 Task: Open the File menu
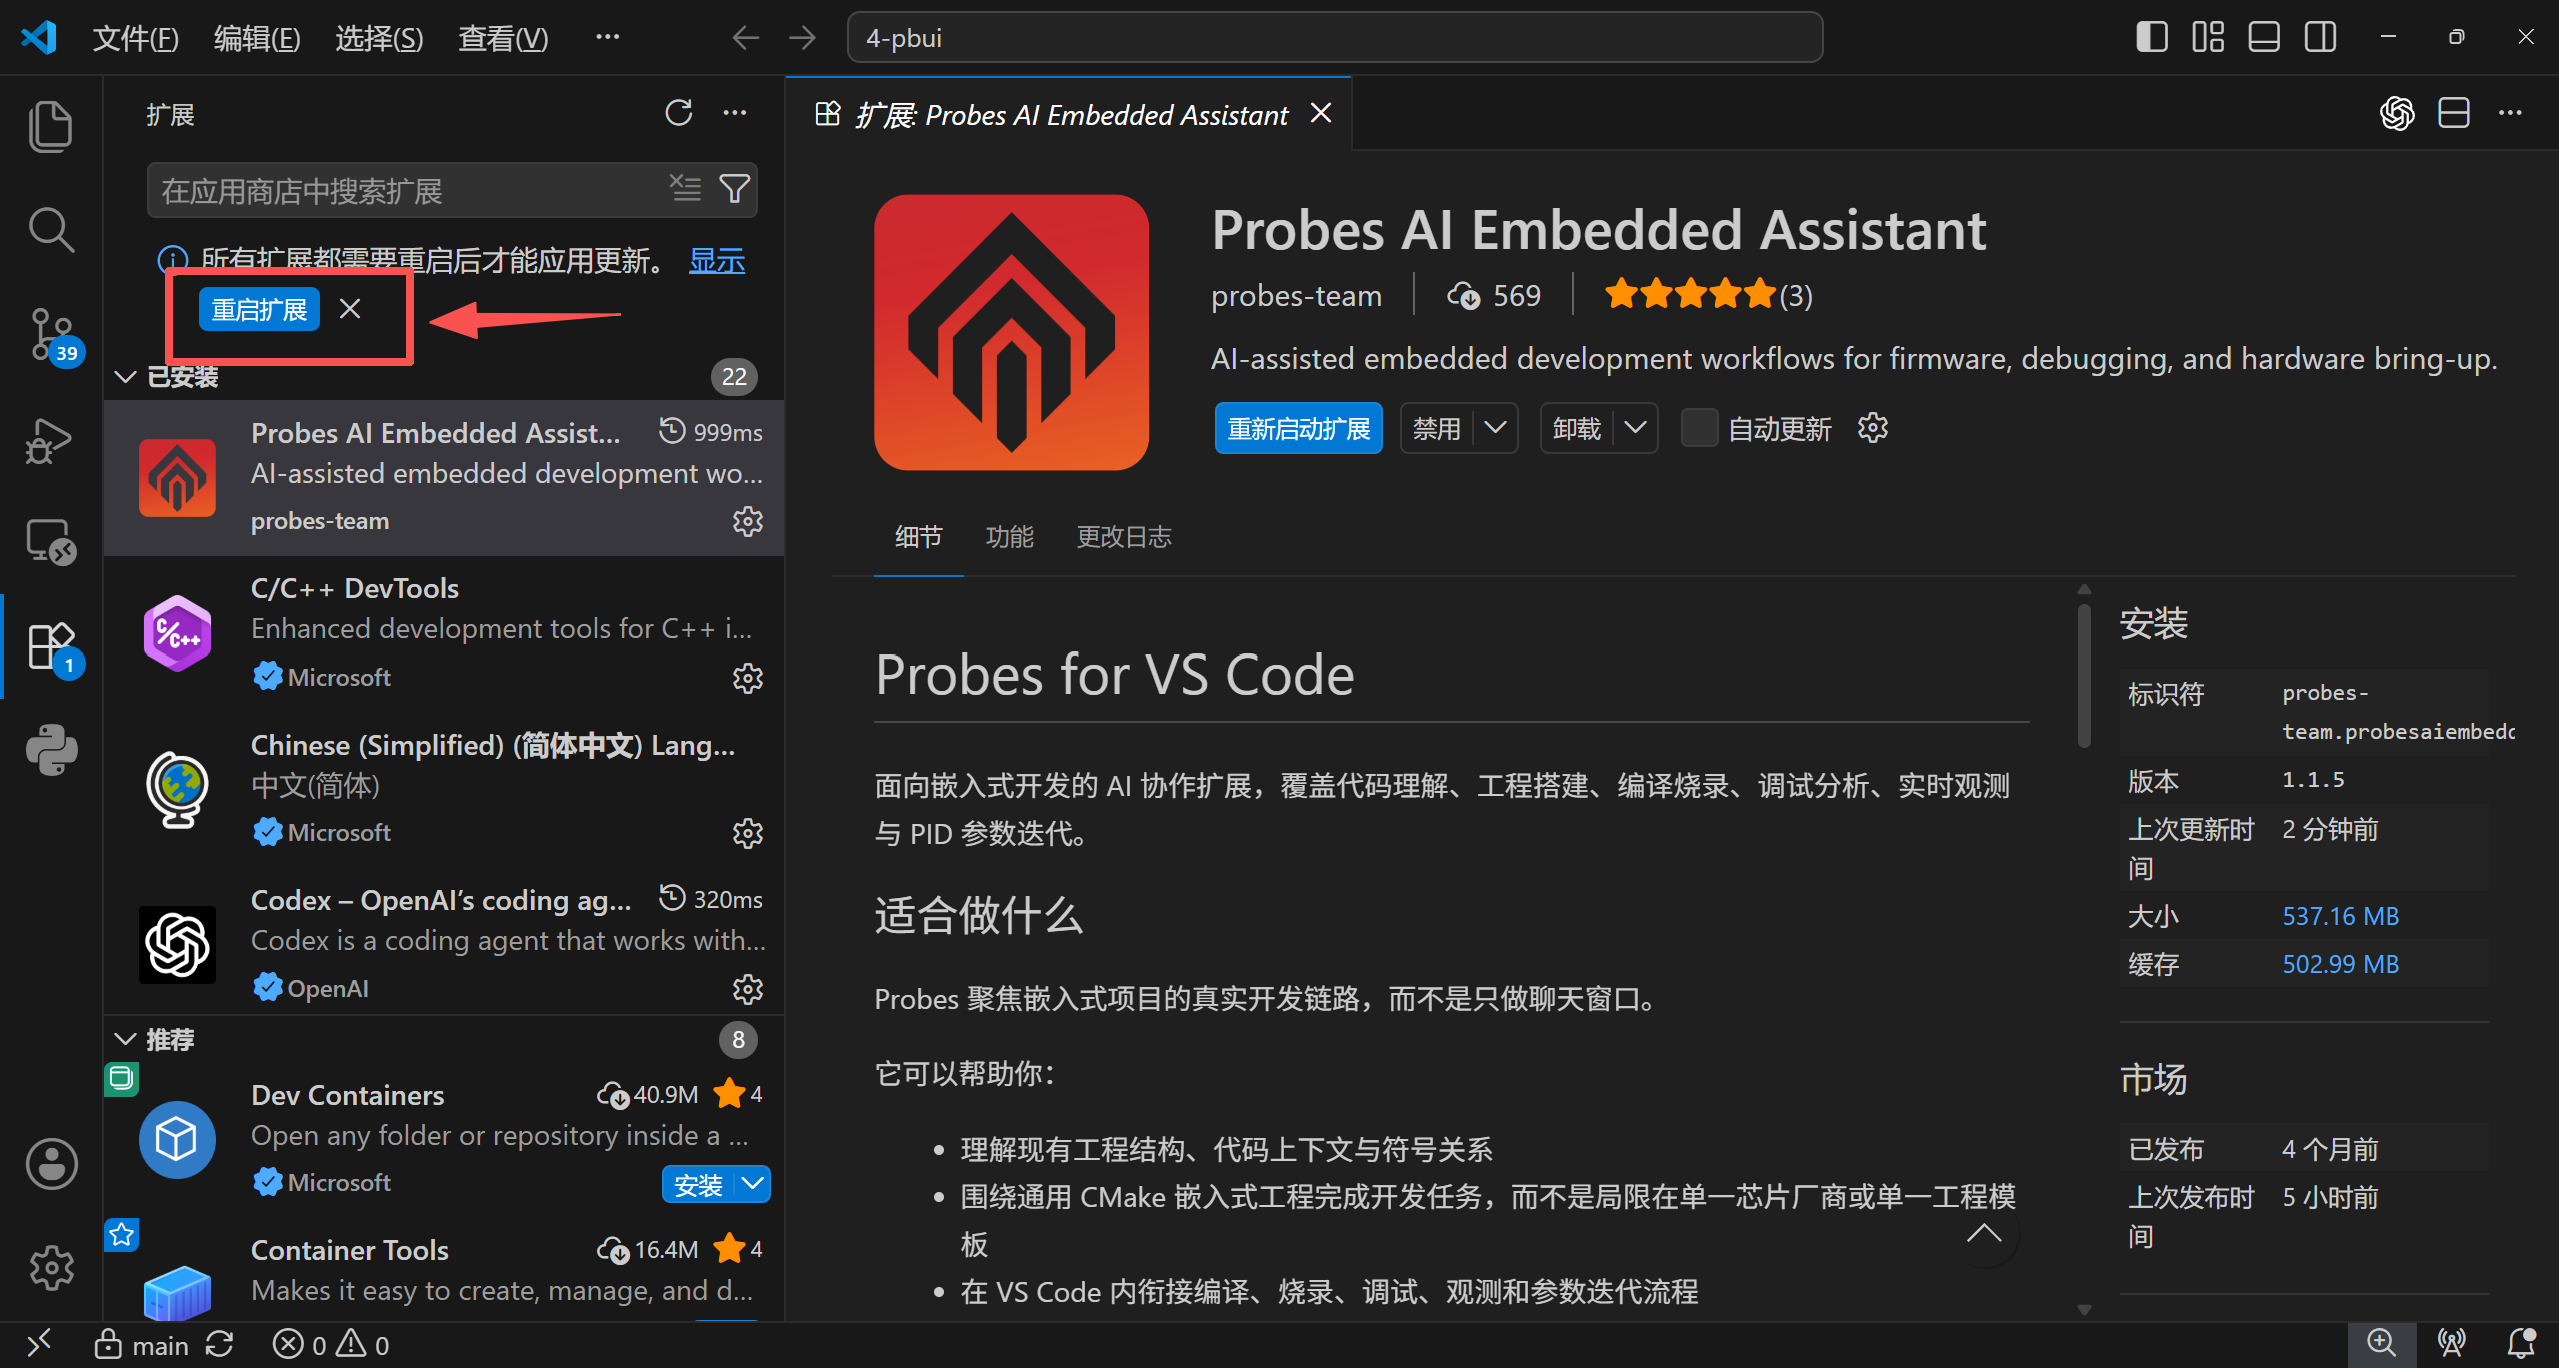[135, 38]
